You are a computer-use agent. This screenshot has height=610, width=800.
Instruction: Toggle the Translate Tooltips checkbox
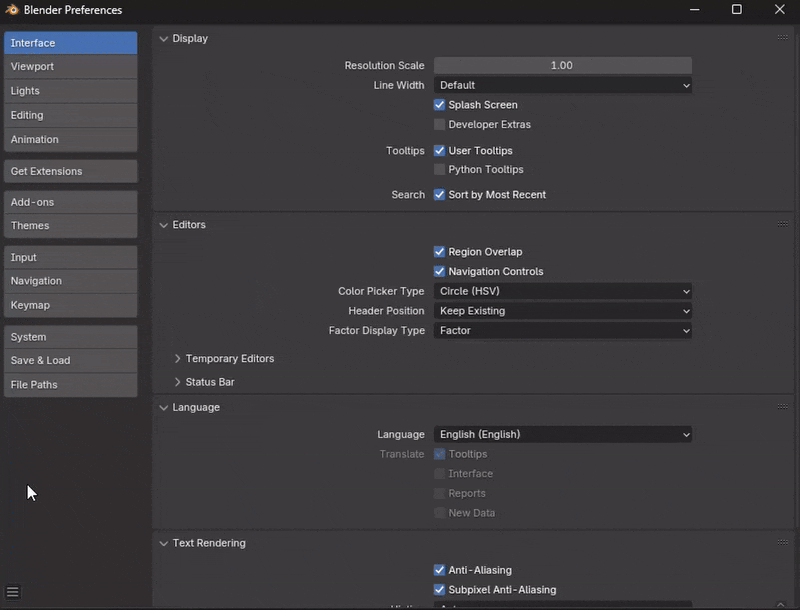pos(439,454)
